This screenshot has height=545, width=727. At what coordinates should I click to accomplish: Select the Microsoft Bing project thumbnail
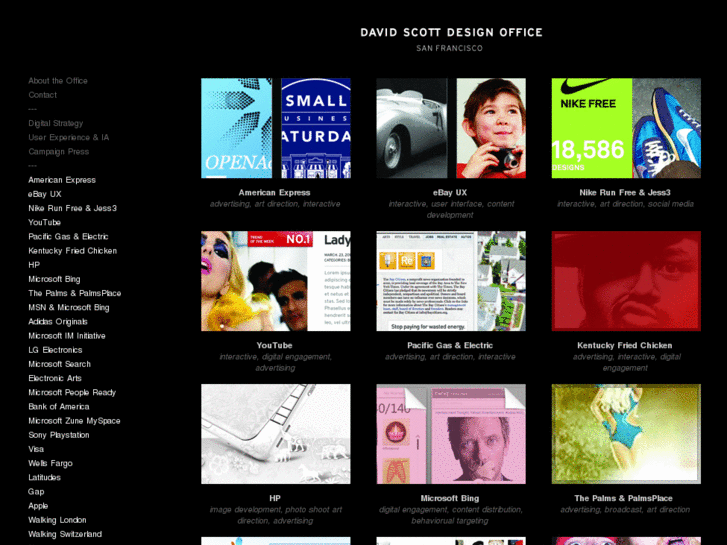click(x=450, y=434)
